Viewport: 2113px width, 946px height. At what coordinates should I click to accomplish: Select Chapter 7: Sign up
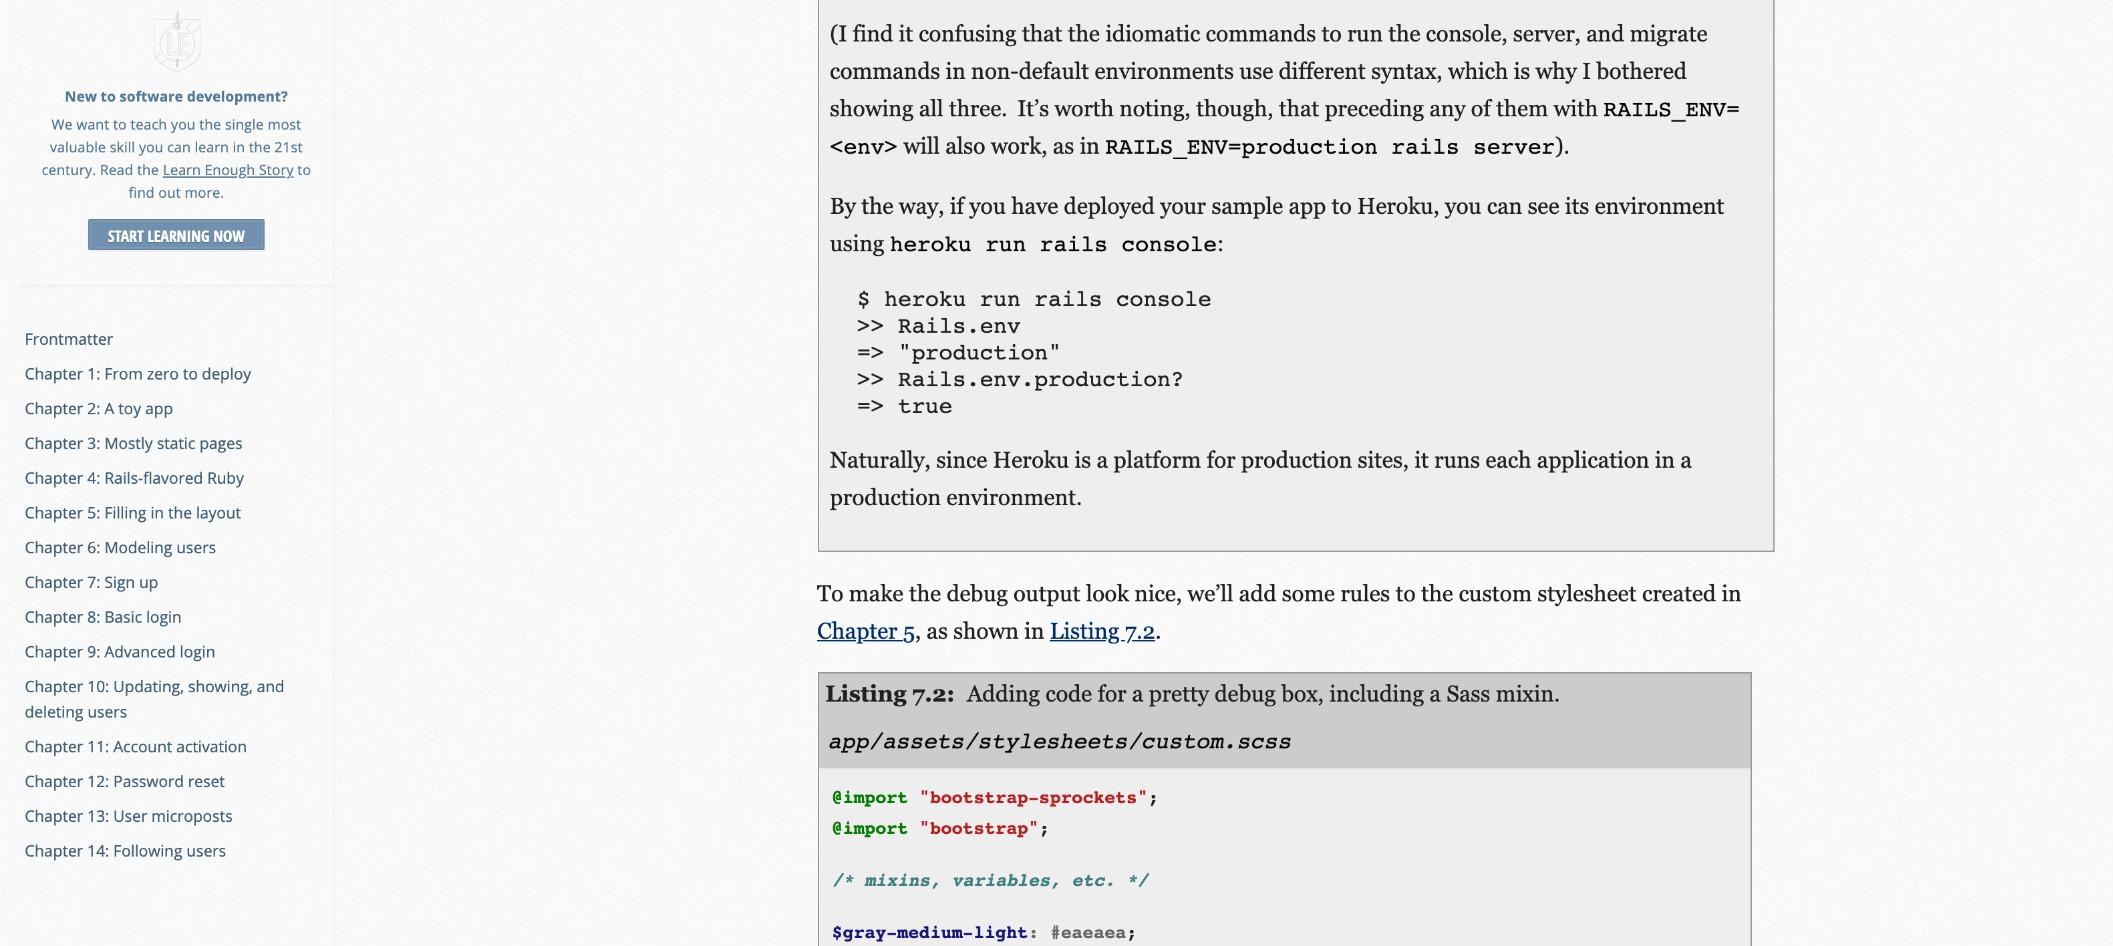91,582
